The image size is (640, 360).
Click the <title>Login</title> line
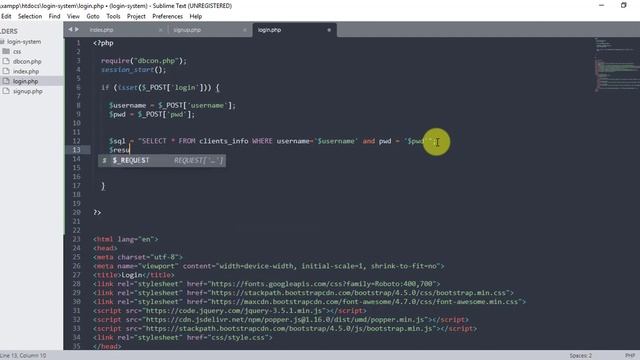coord(134,275)
